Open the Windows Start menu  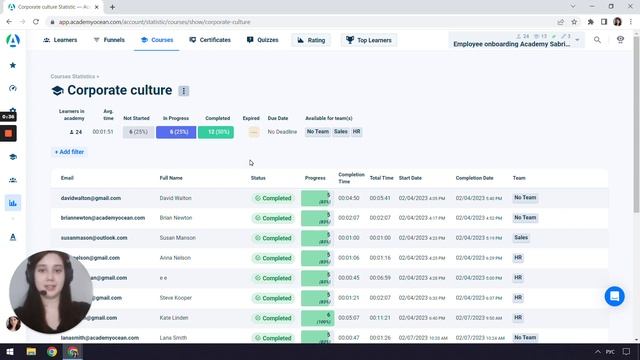tap(10, 351)
